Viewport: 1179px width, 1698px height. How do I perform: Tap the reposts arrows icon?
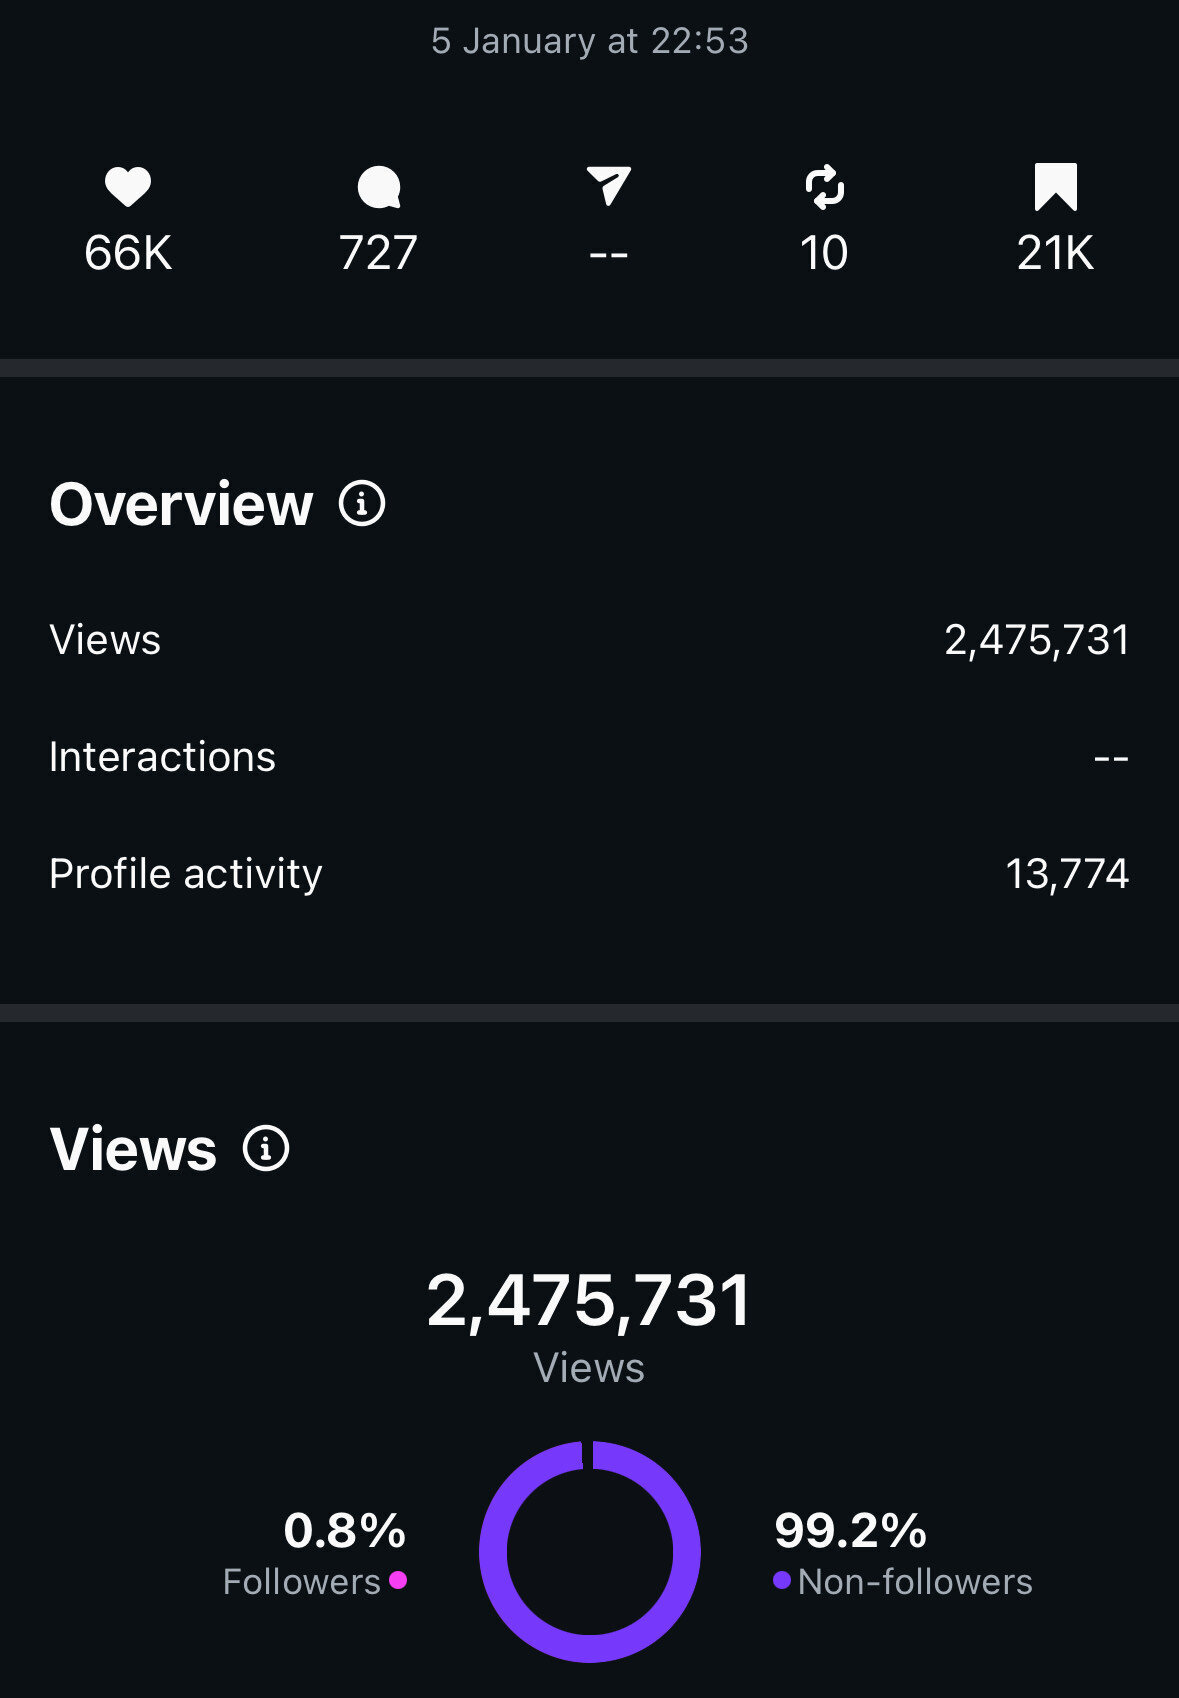pyautogui.click(x=824, y=187)
